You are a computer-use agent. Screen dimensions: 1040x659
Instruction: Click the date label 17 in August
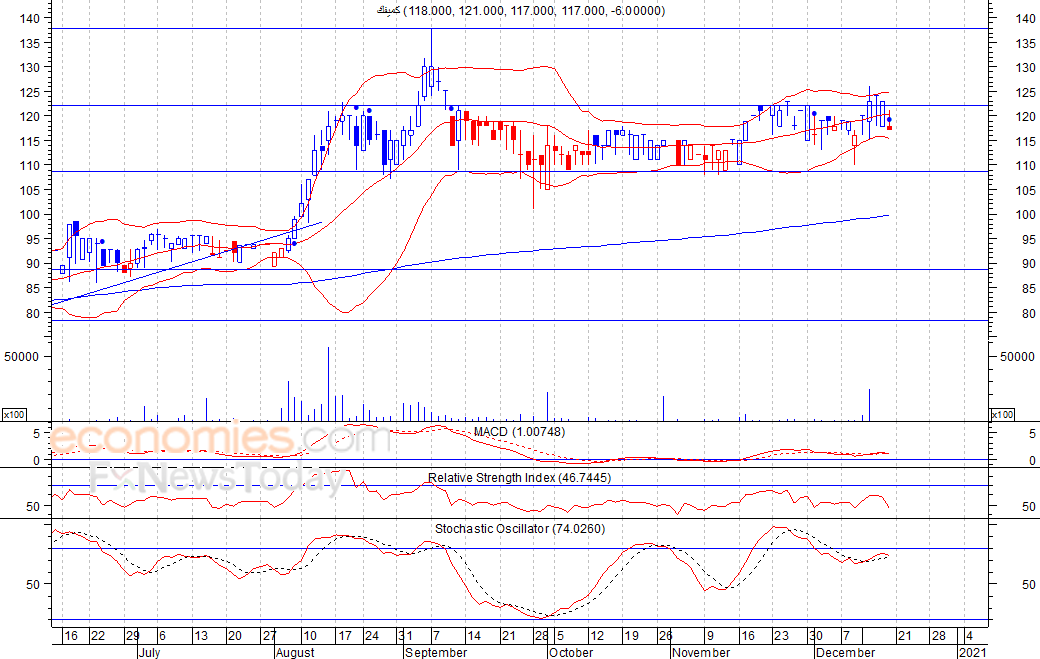tap(345, 636)
